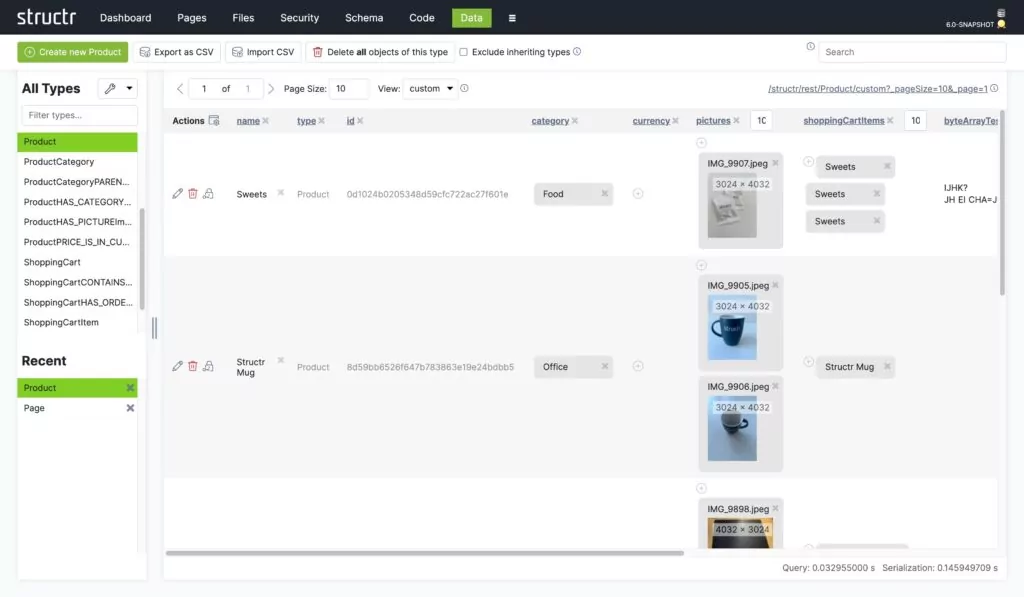Click the Structr Mug shopping cart item
The height and width of the screenshot is (597, 1024).
point(849,366)
